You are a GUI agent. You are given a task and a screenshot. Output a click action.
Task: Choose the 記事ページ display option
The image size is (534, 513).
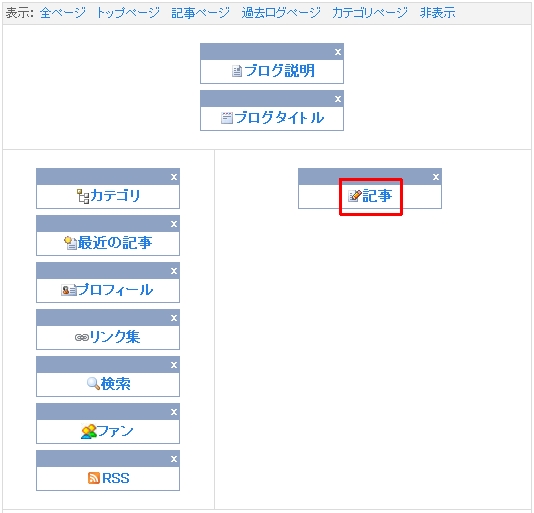(x=200, y=13)
